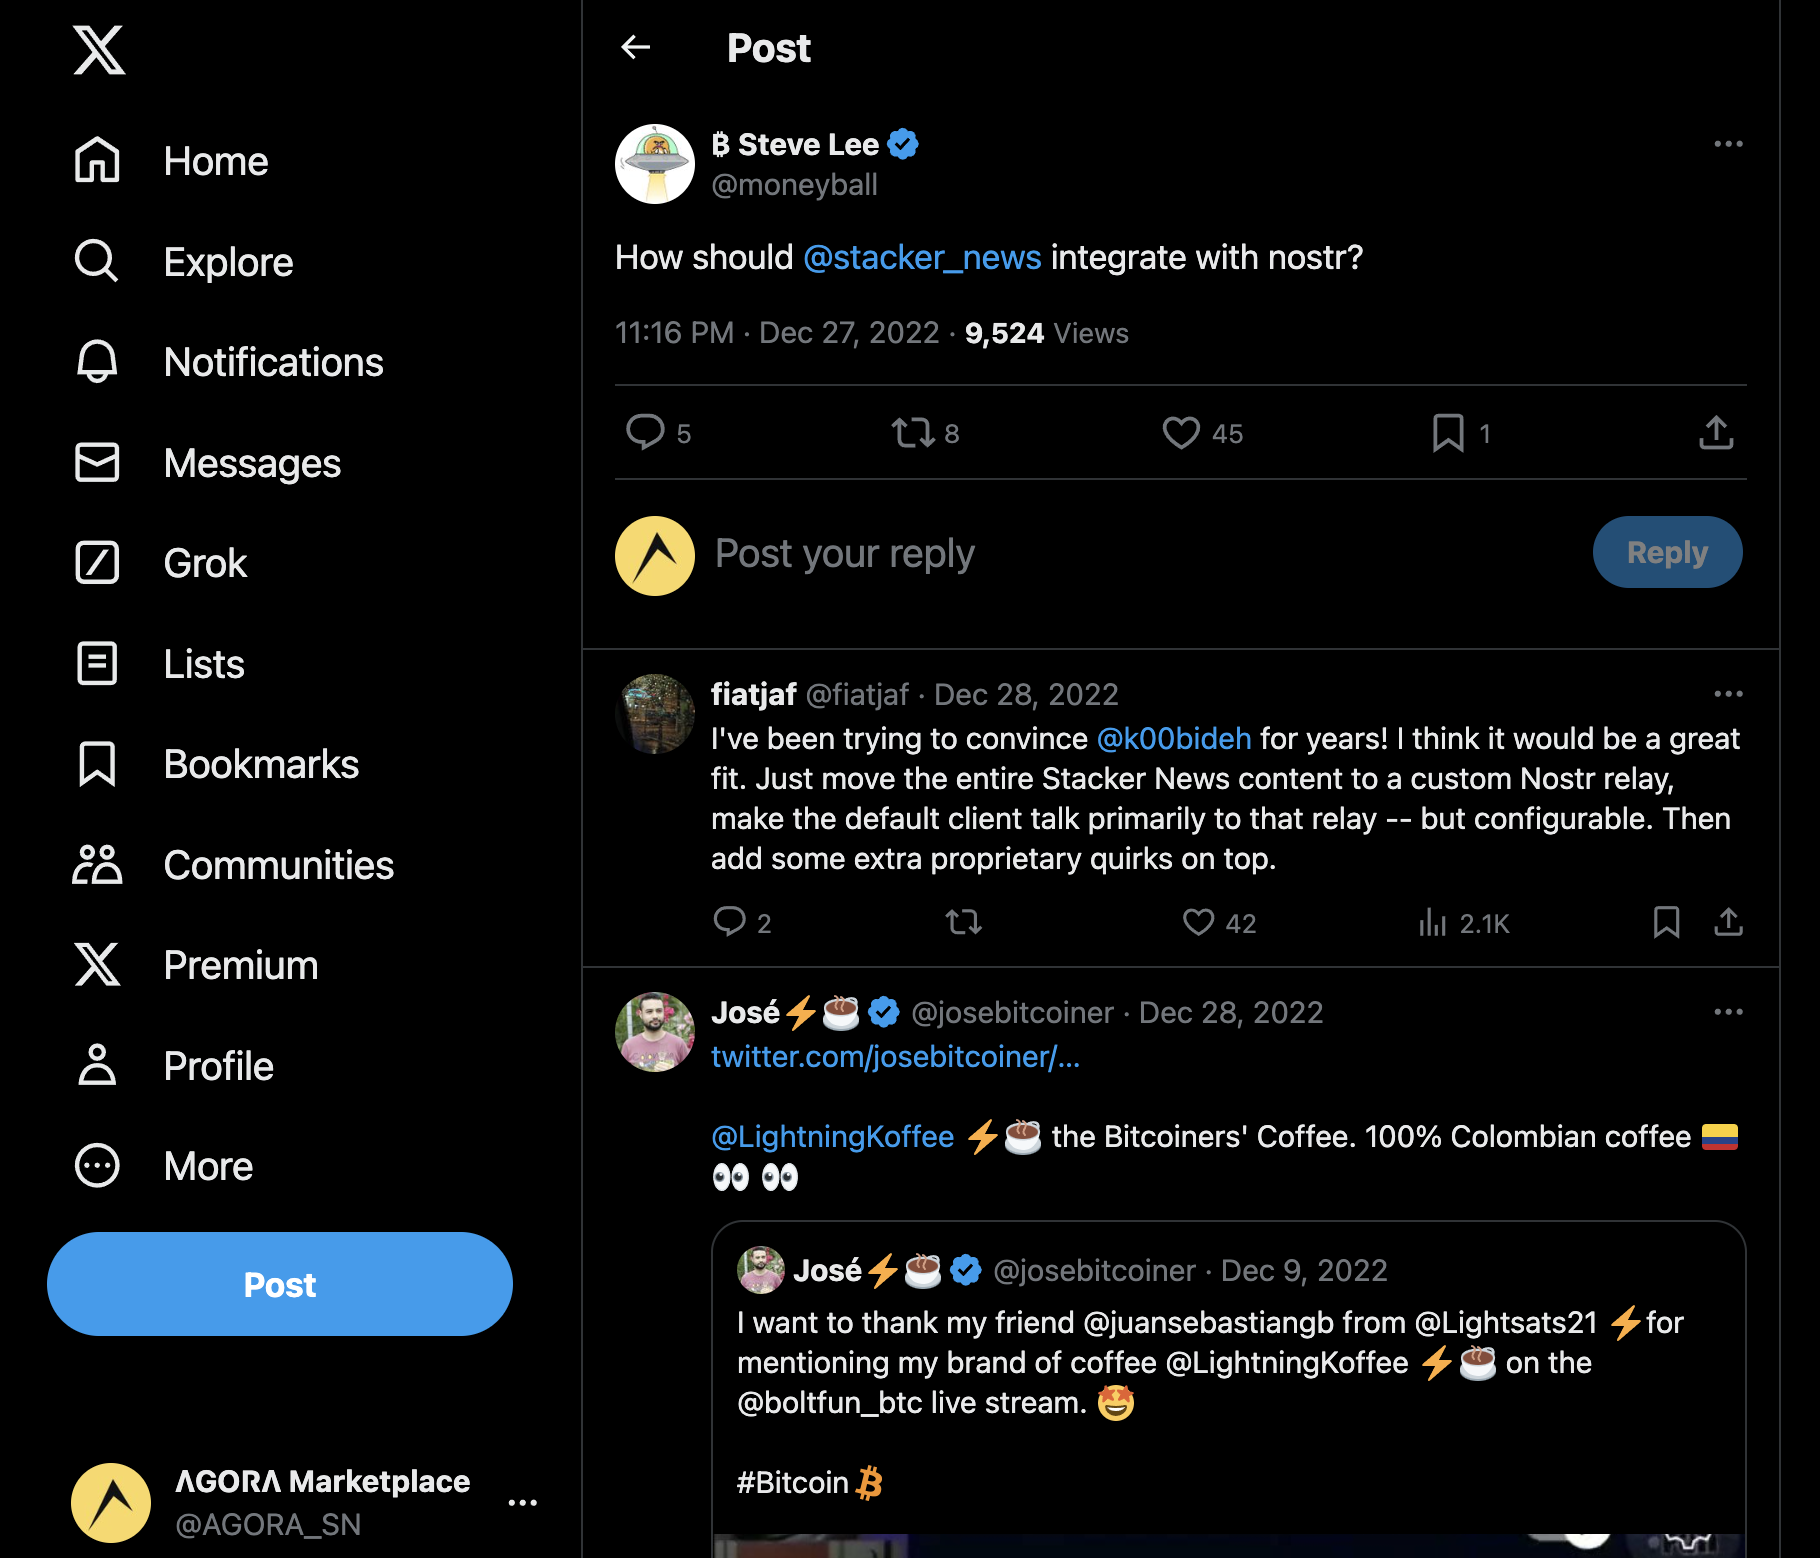Repost fiatjaf's reply

tap(963, 922)
